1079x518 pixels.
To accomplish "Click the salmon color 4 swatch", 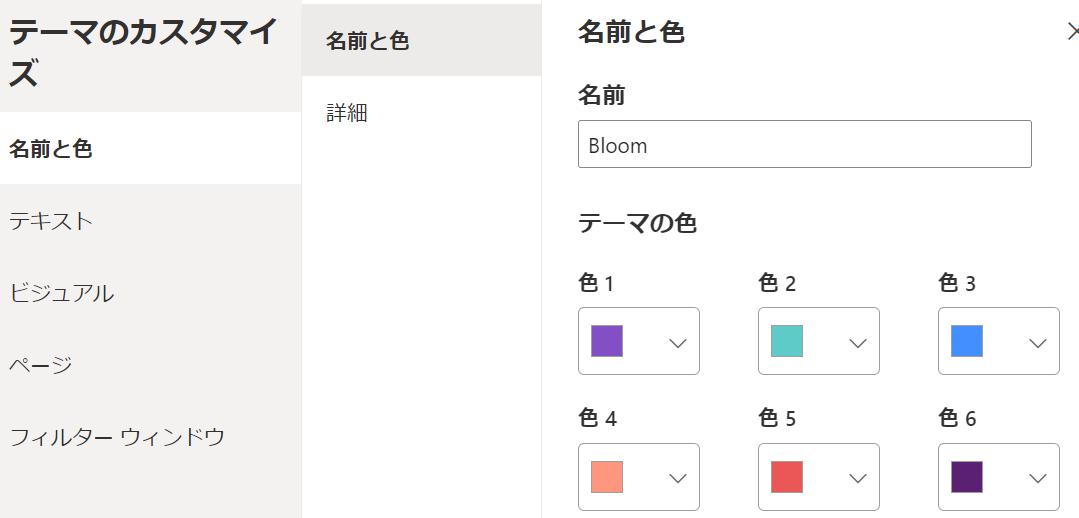I will click(x=607, y=477).
